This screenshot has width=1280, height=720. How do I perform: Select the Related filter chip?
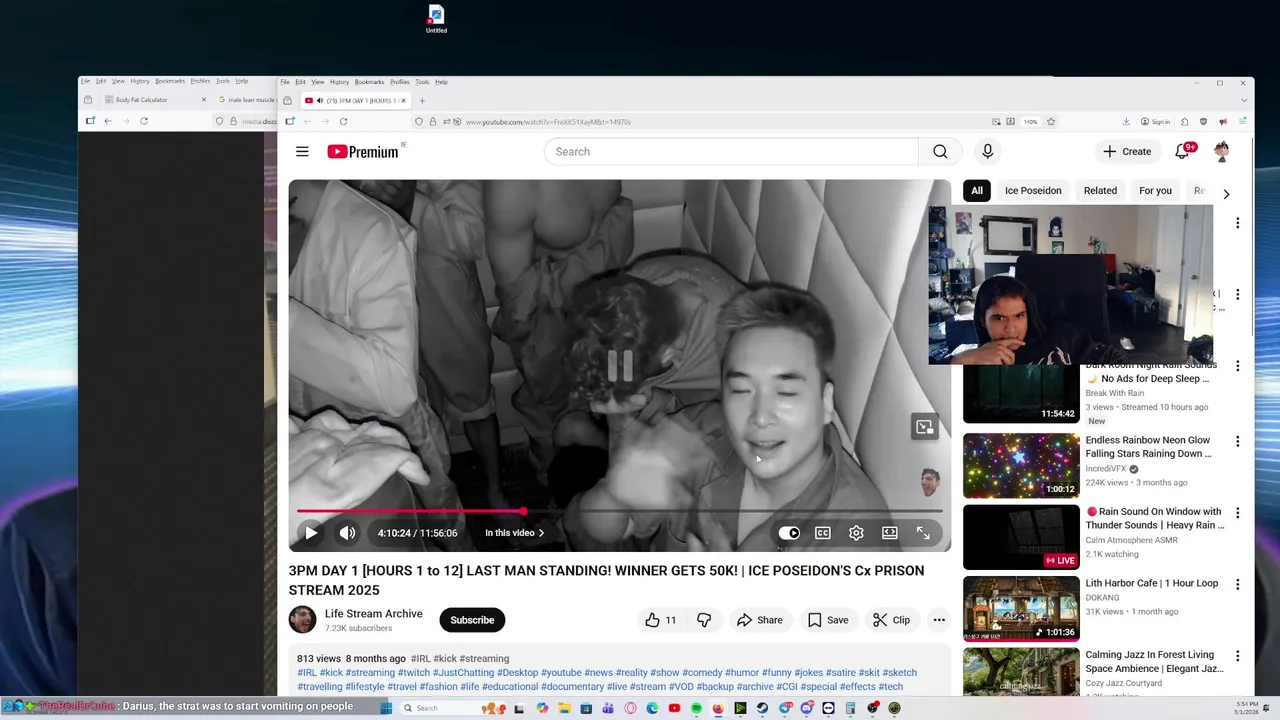(1100, 191)
